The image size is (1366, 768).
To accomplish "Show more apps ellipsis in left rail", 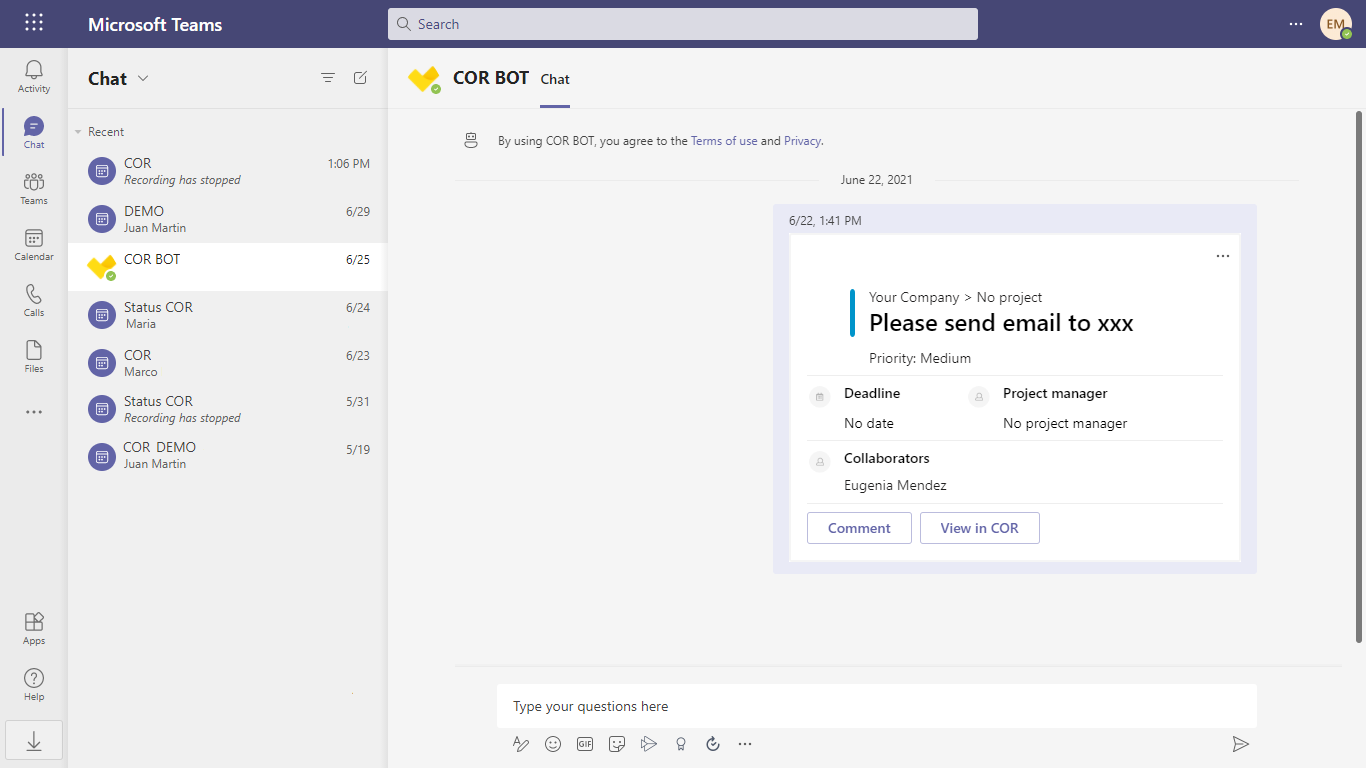I will point(34,412).
